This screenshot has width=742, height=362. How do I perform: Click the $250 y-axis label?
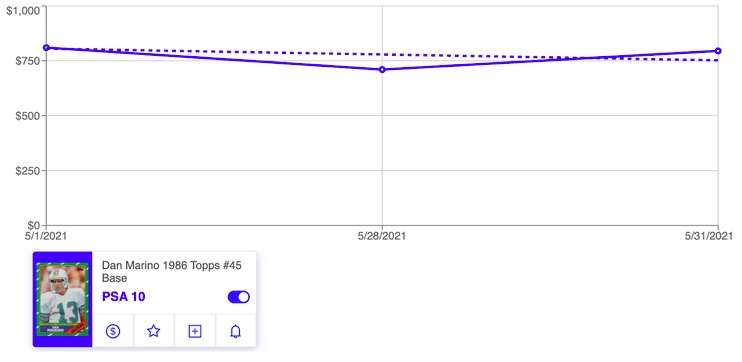[26, 171]
